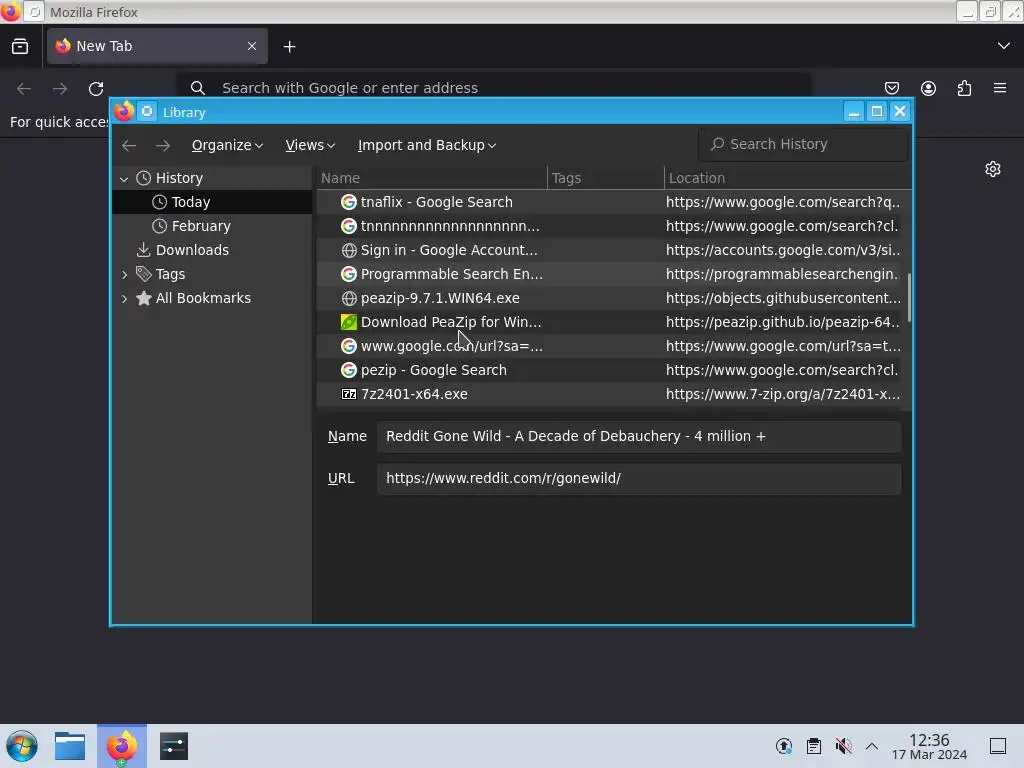Show hidden tray icons arrow
This screenshot has height=768, width=1024.
pos(872,746)
